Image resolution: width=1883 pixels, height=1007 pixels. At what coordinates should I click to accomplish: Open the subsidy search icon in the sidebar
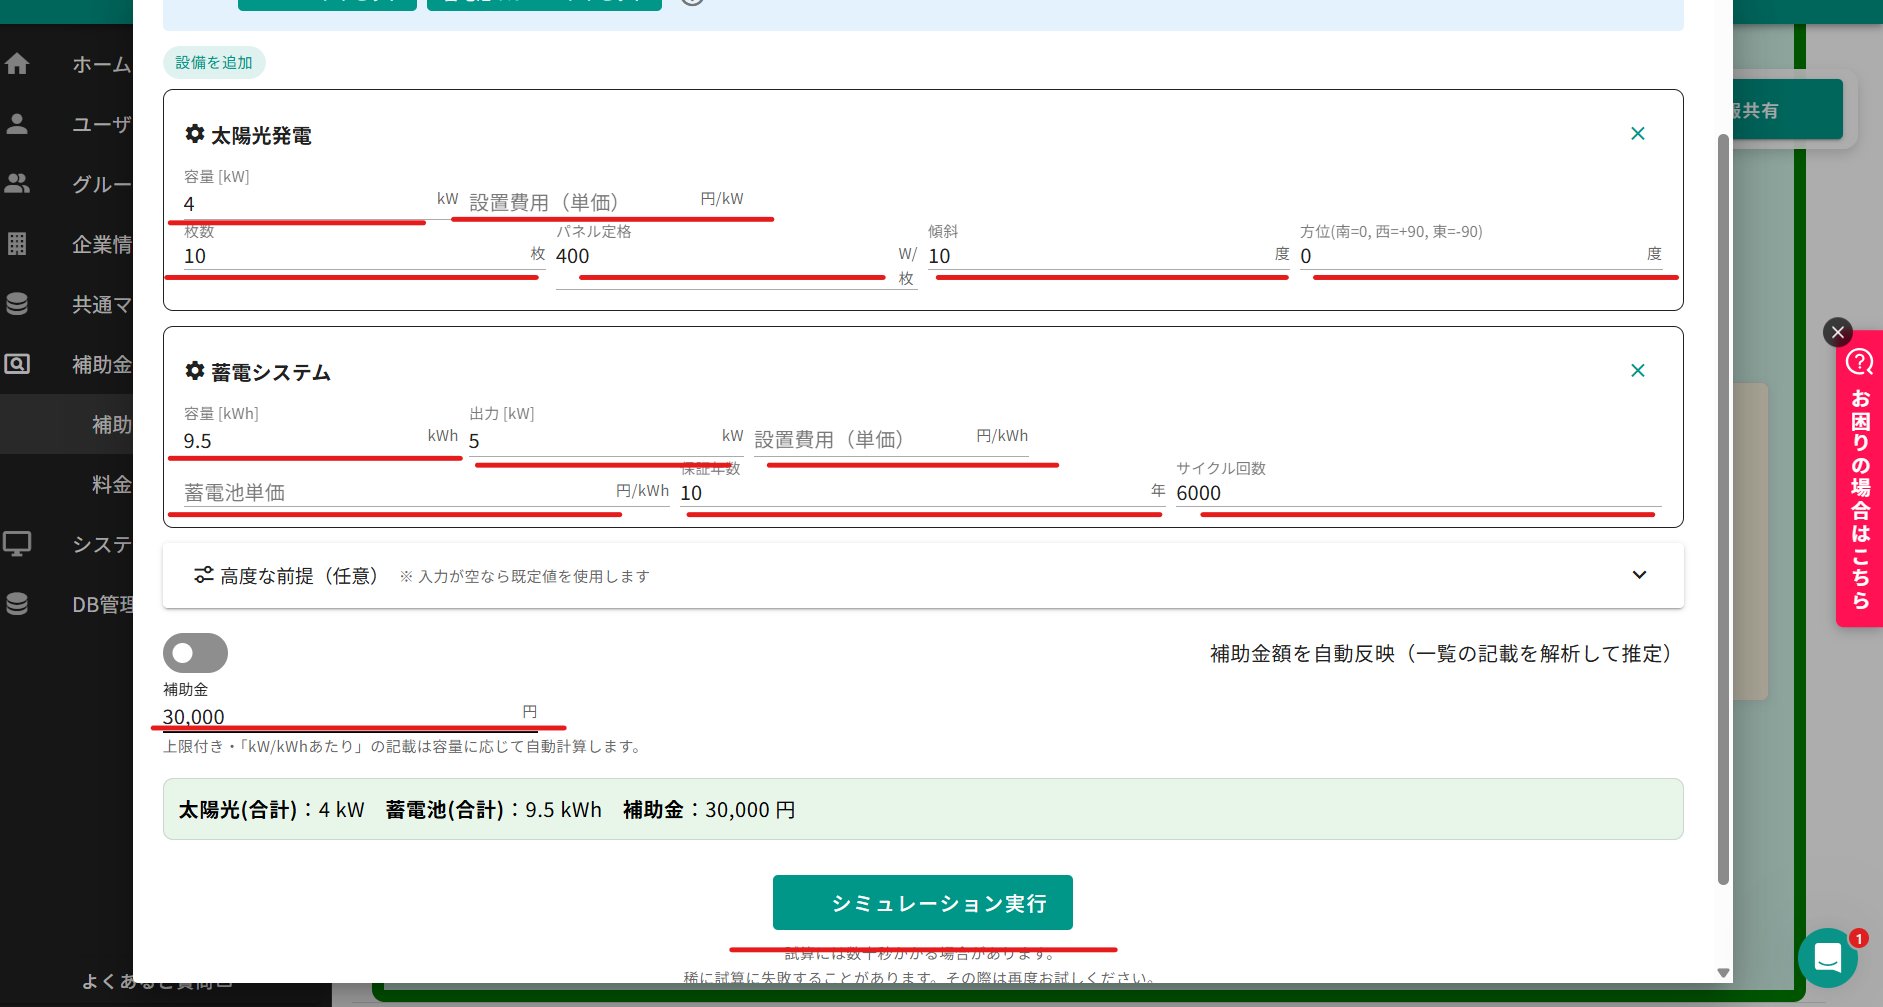17,364
